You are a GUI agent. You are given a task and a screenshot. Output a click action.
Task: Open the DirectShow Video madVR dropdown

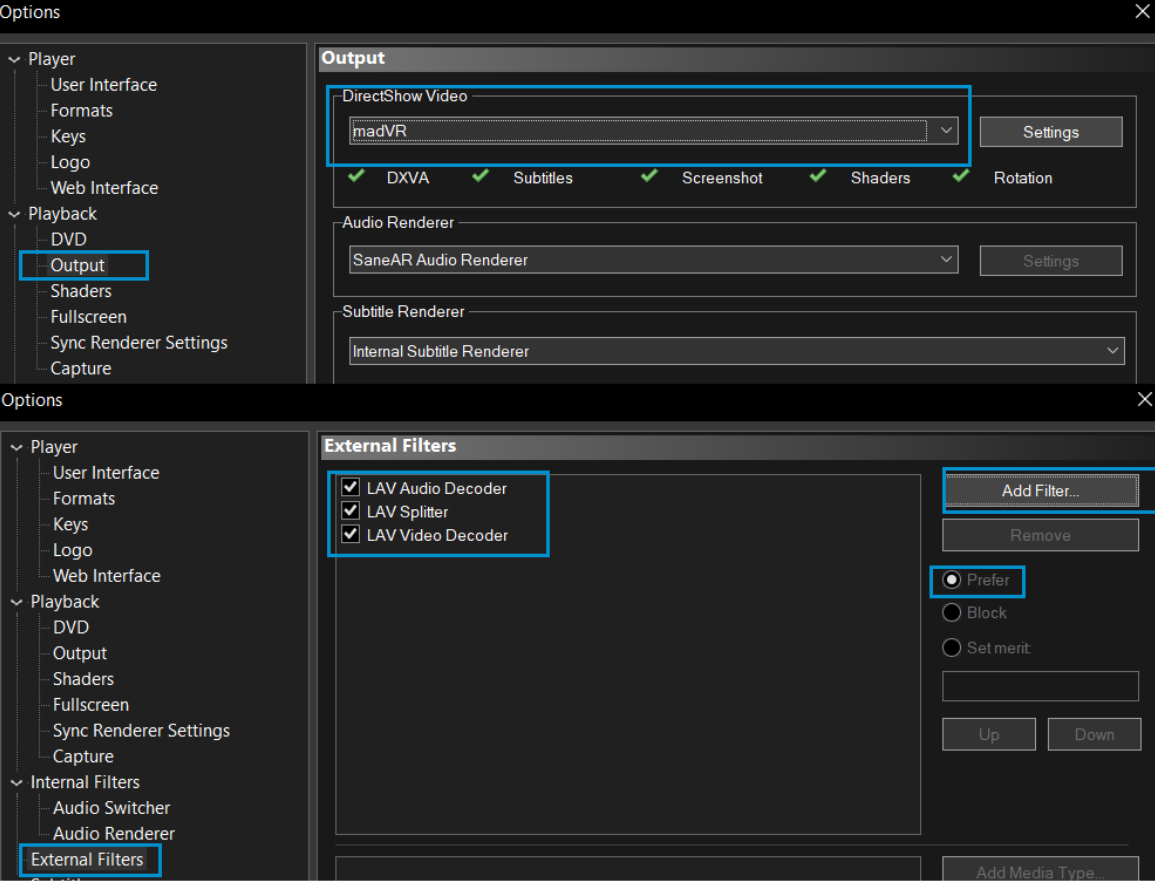coord(946,131)
